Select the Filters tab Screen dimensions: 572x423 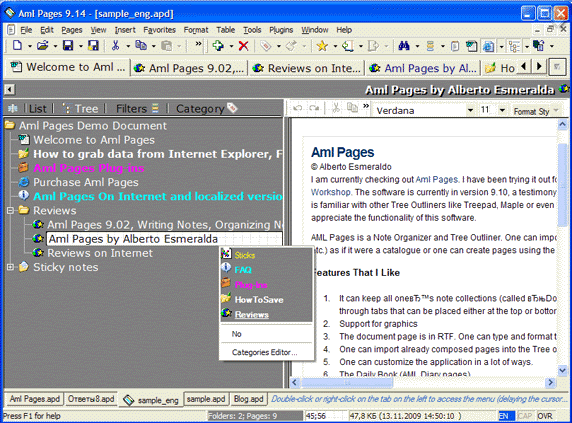(x=137, y=108)
